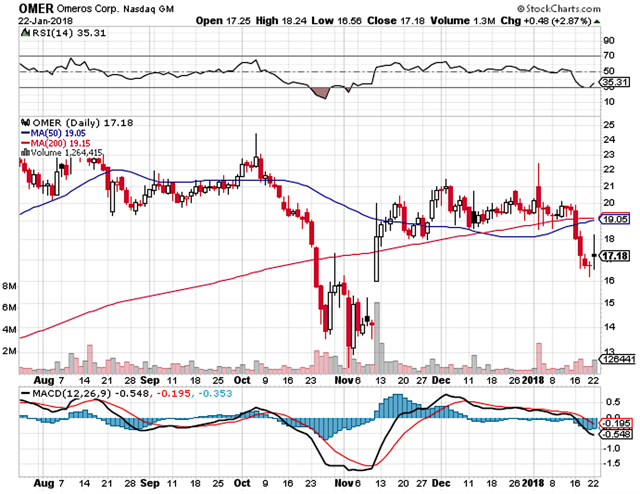The width and height of the screenshot is (640, 494).
Task: Click the 8M label on volume axis
Action: point(9,286)
